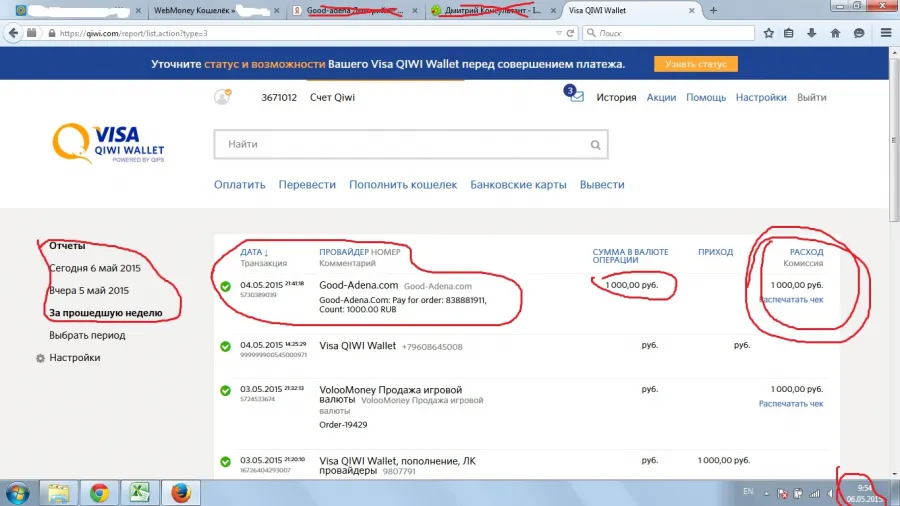Click the Firefox Home icon

835,33
